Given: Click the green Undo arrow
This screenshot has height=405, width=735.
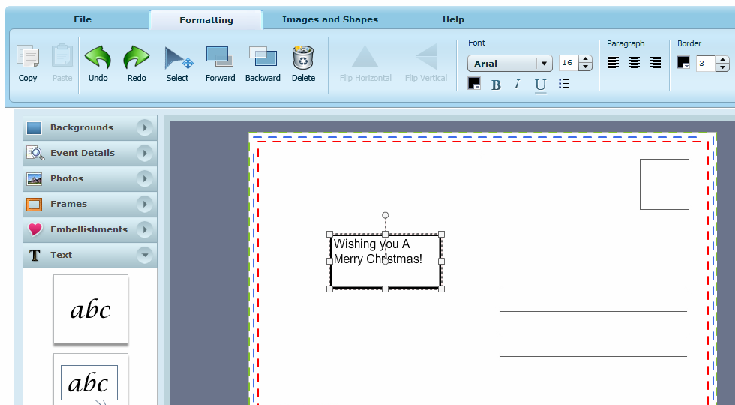Looking at the screenshot, I should point(98,58).
